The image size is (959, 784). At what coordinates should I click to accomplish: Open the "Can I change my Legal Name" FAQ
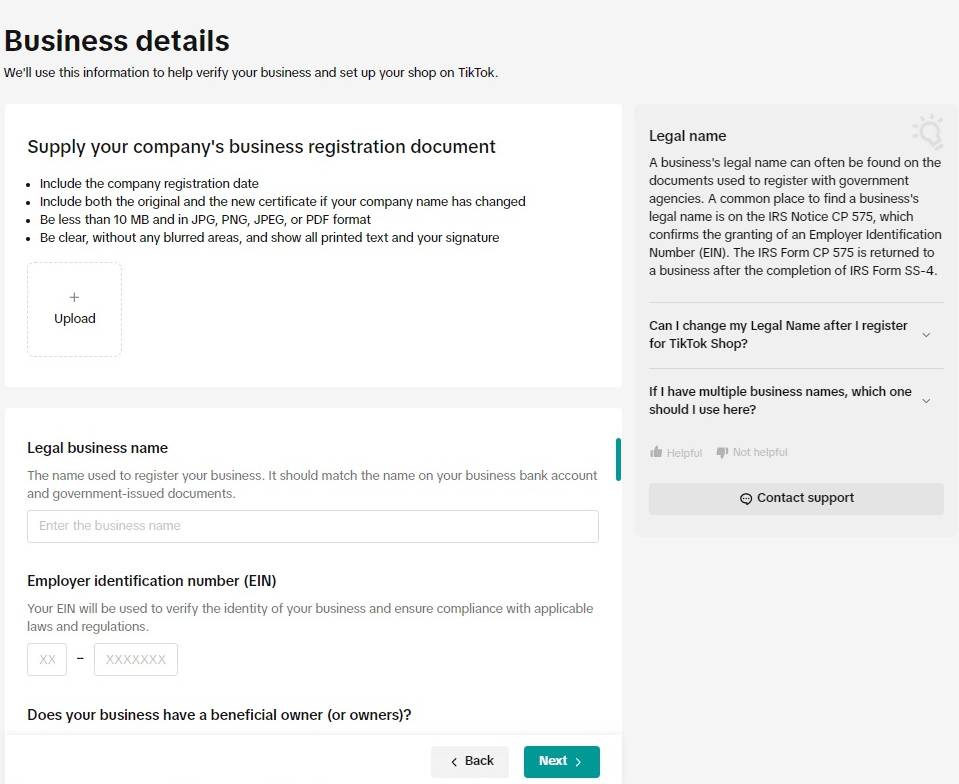(778, 335)
